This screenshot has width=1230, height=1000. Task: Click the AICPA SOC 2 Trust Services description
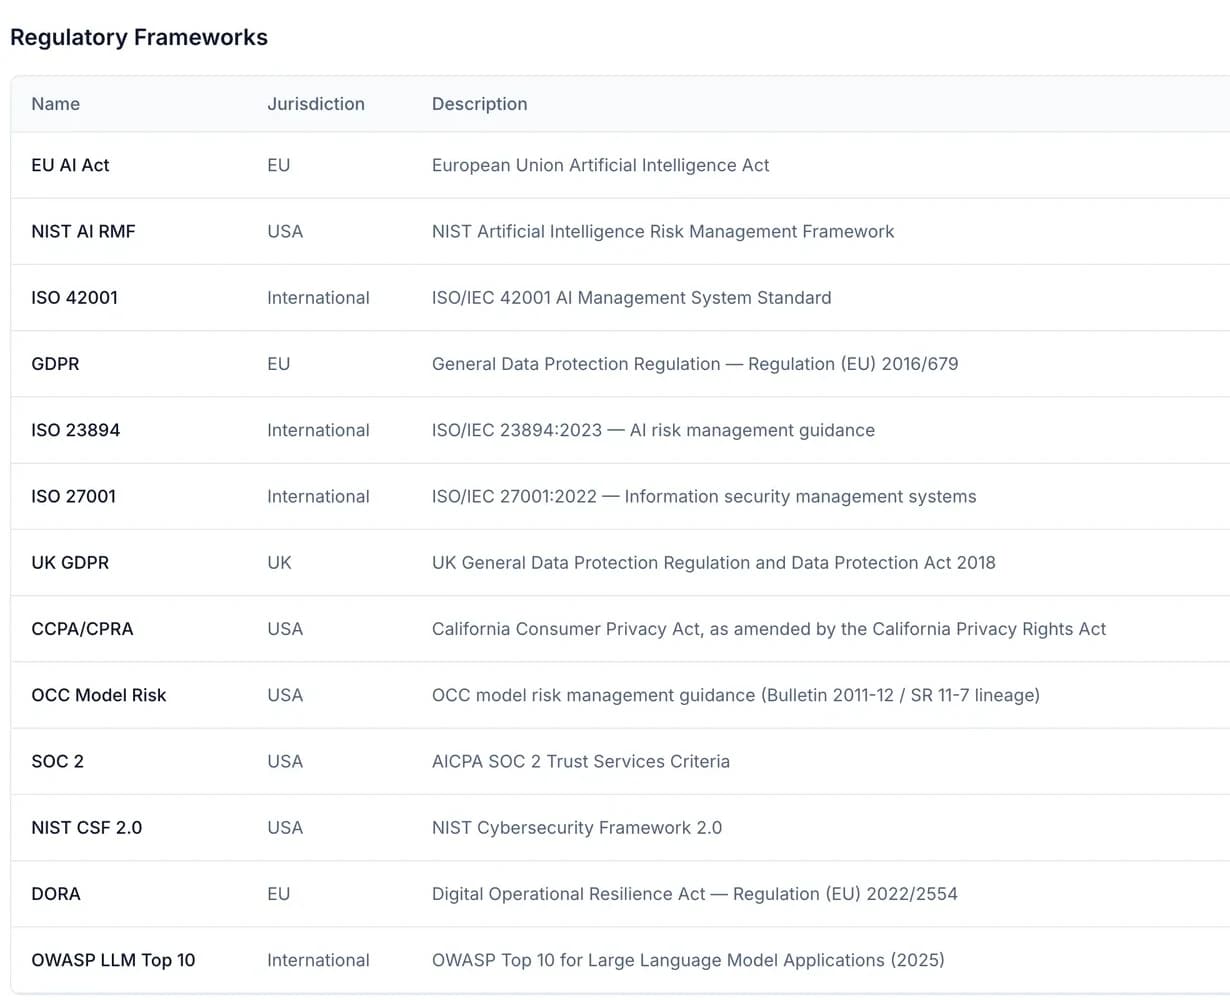(581, 761)
